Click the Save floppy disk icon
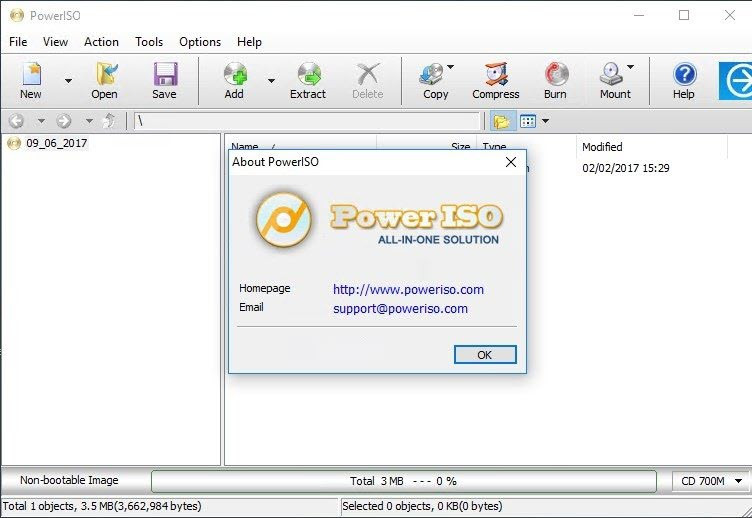The image size is (752, 518). click(165, 74)
